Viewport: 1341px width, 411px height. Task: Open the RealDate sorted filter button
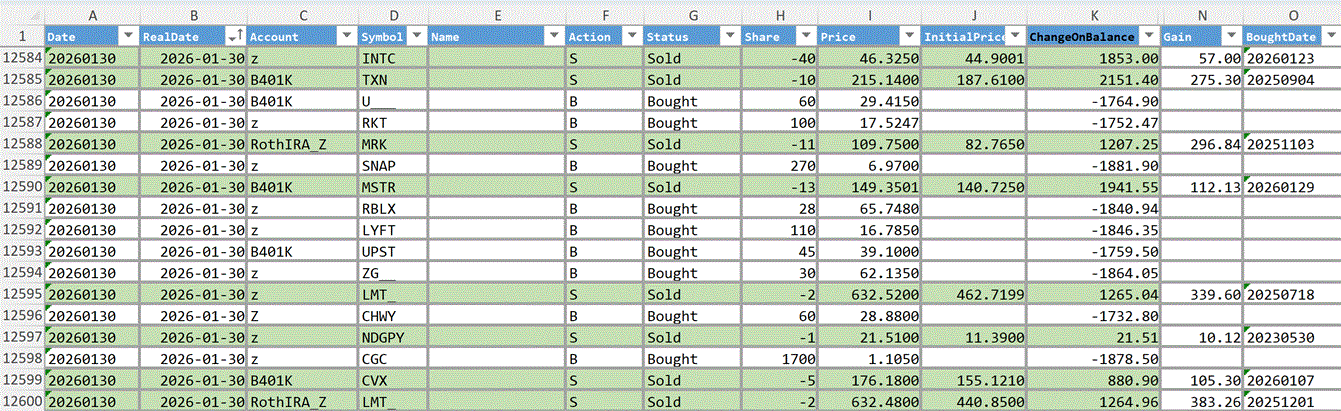click(235, 36)
